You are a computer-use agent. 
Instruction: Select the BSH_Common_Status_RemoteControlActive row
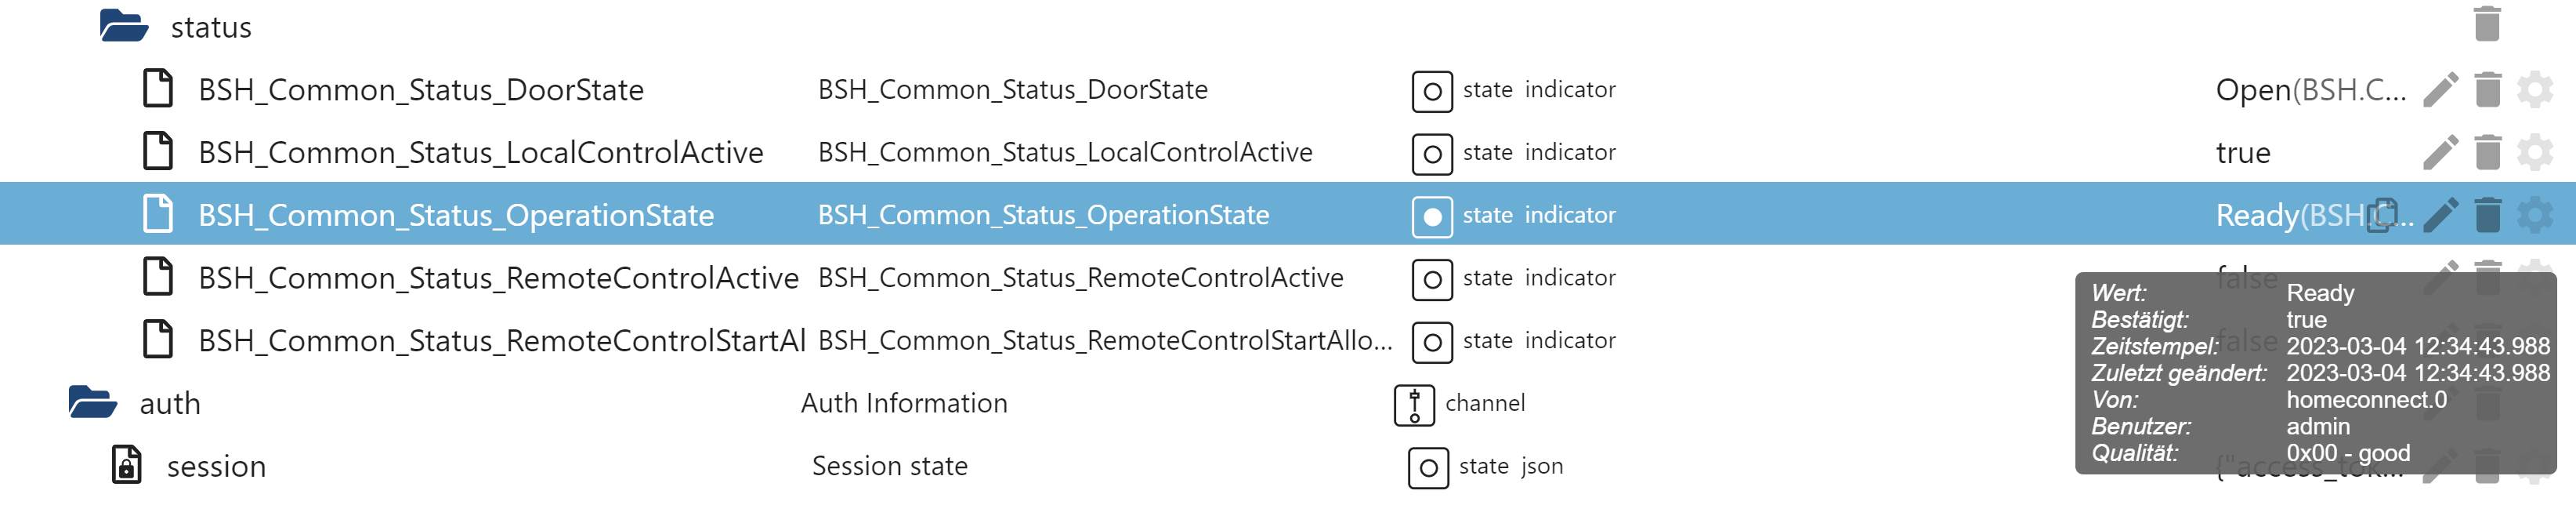497,278
